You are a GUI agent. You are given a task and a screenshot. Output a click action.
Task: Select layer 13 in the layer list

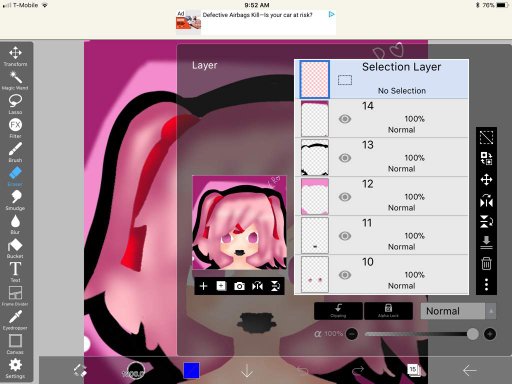pyautogui.click(x=382, y=157)
